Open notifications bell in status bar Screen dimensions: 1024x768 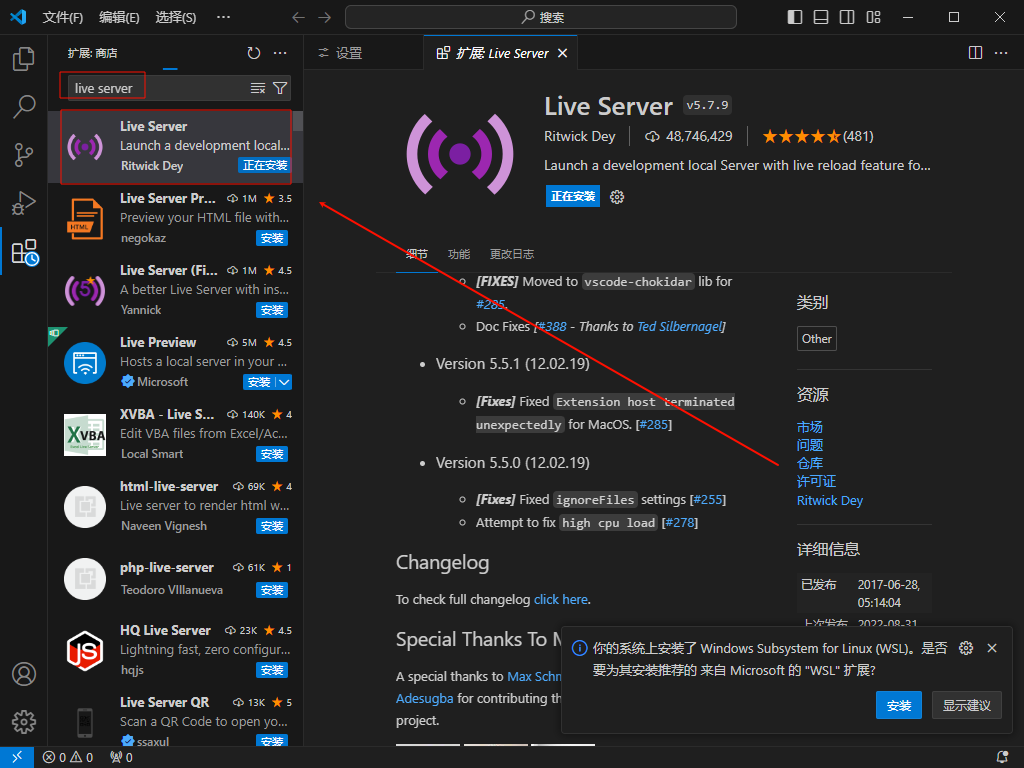pyautogui.click(x=1002, y=757)
